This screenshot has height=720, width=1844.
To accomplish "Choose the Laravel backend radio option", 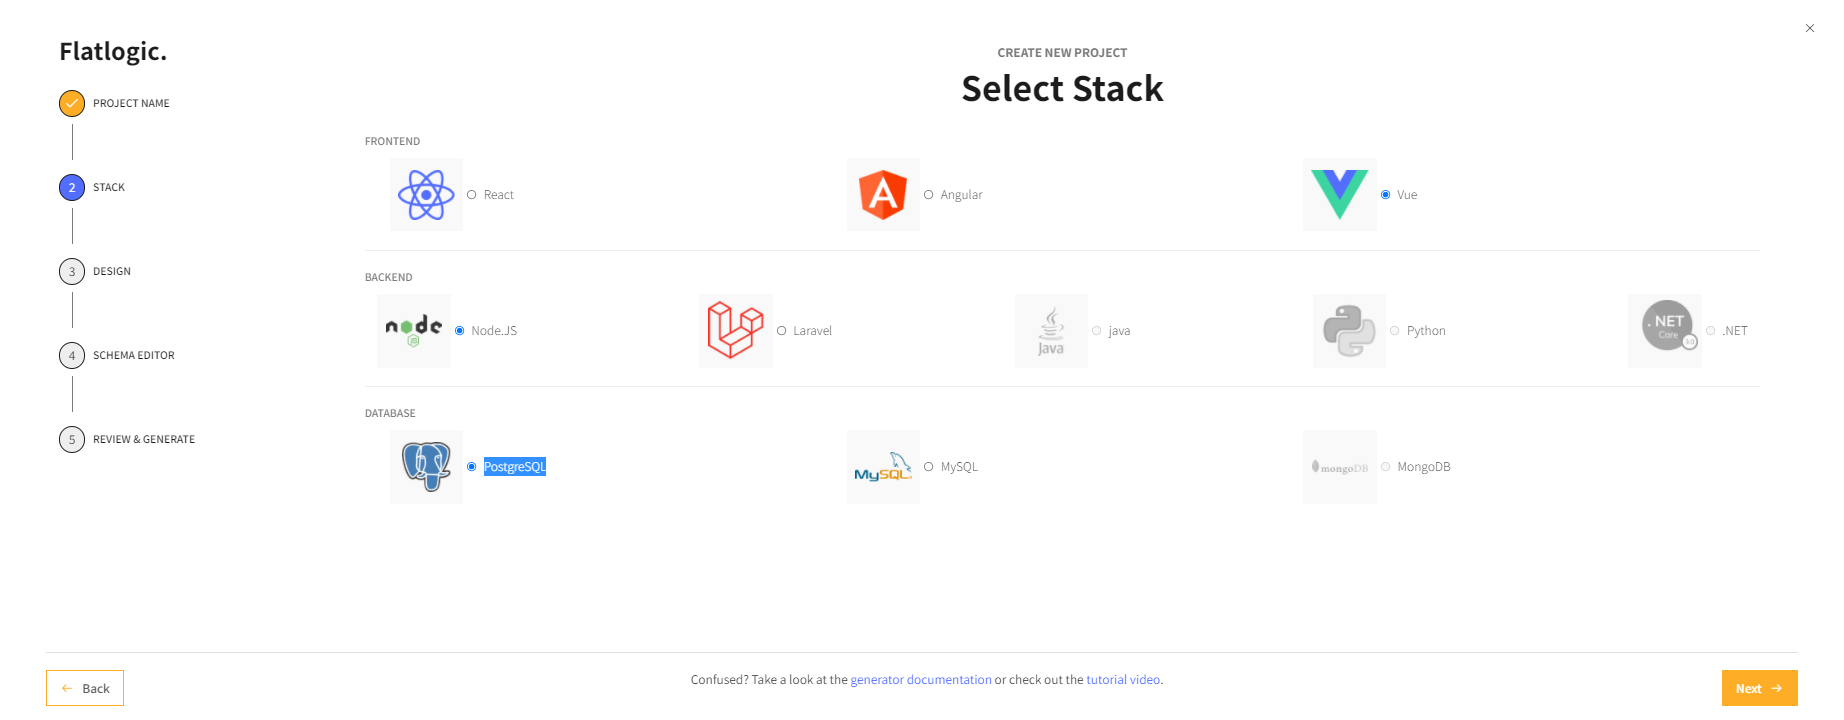I will 782,331.
